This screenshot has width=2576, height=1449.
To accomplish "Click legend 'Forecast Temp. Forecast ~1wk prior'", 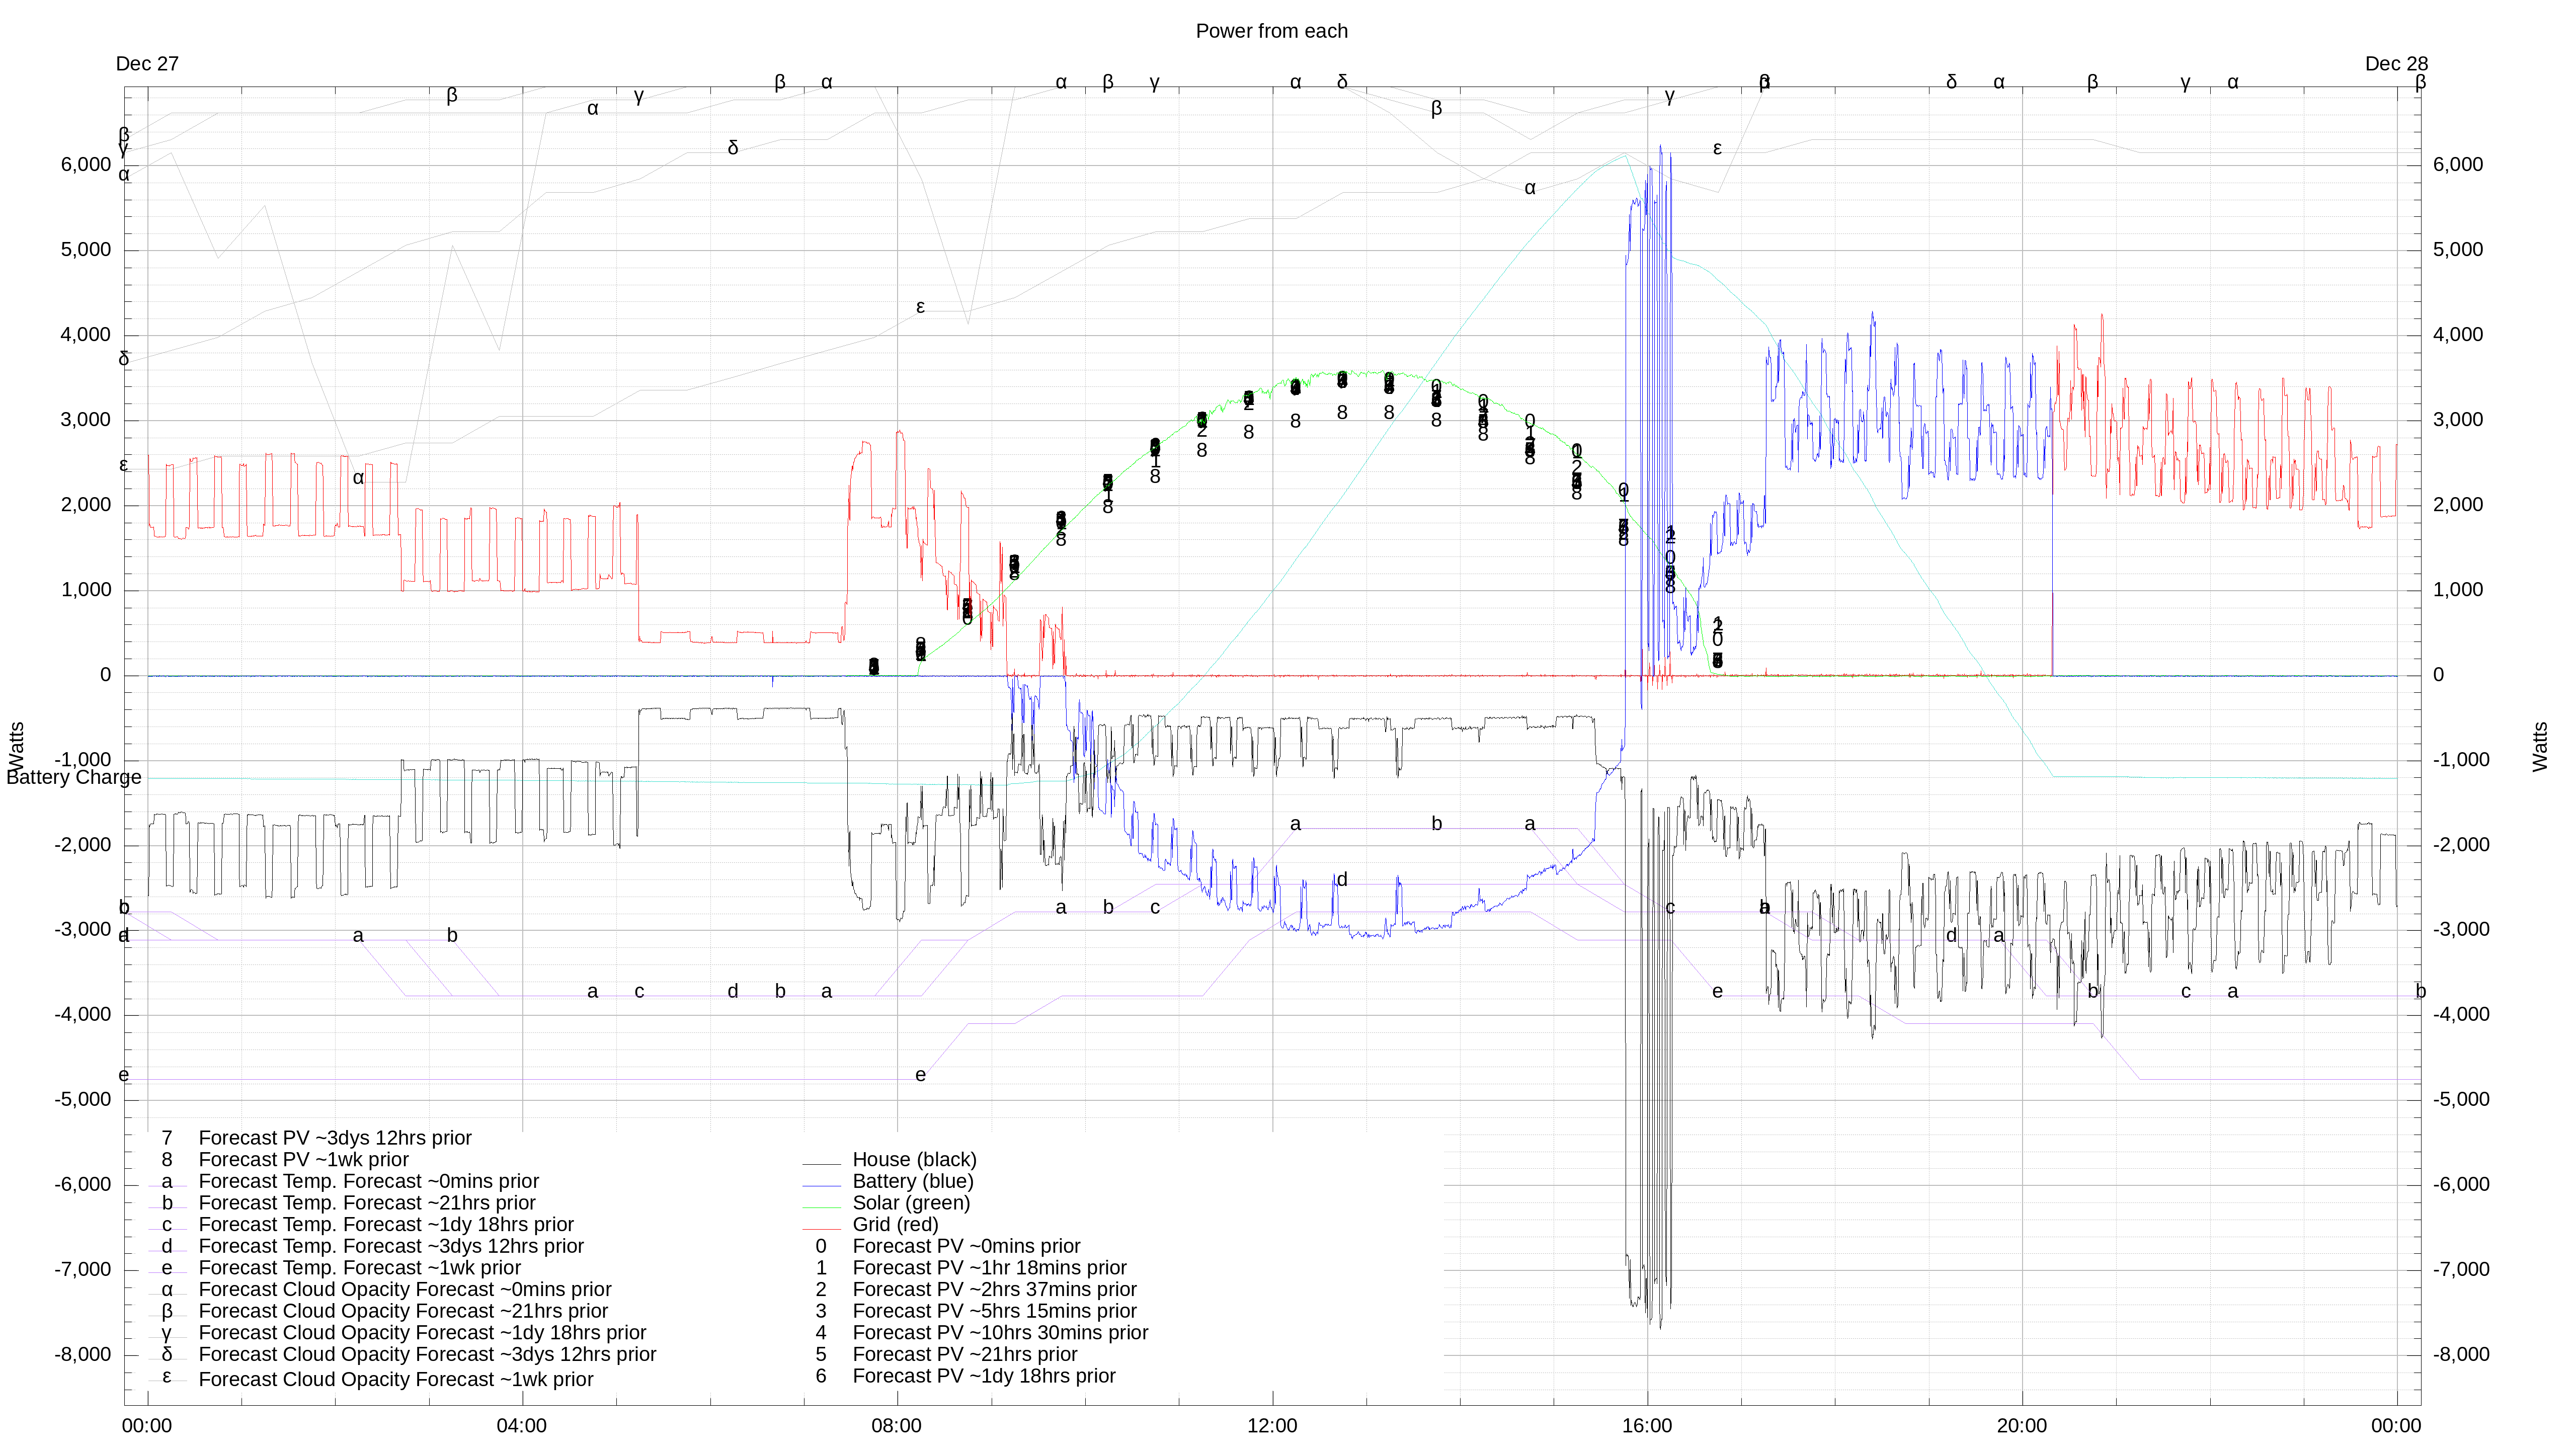I will [335, 1268].
